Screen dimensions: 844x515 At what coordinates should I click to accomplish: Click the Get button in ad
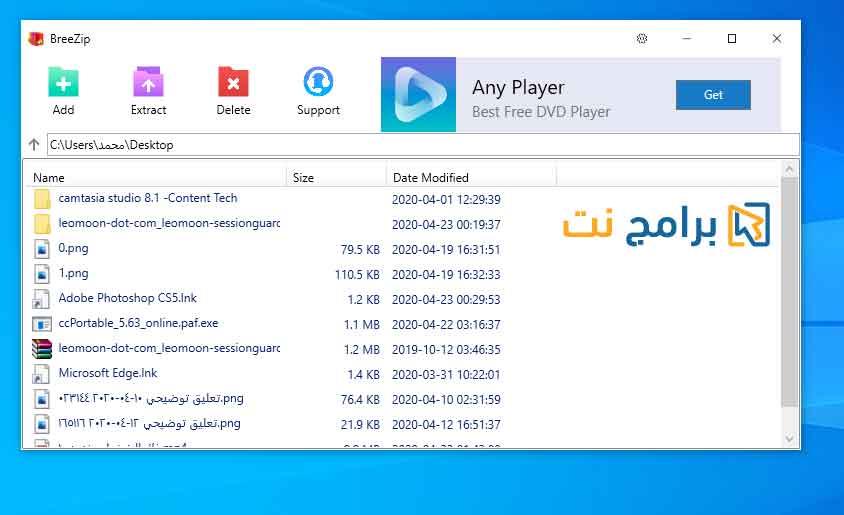click(713, 95)
